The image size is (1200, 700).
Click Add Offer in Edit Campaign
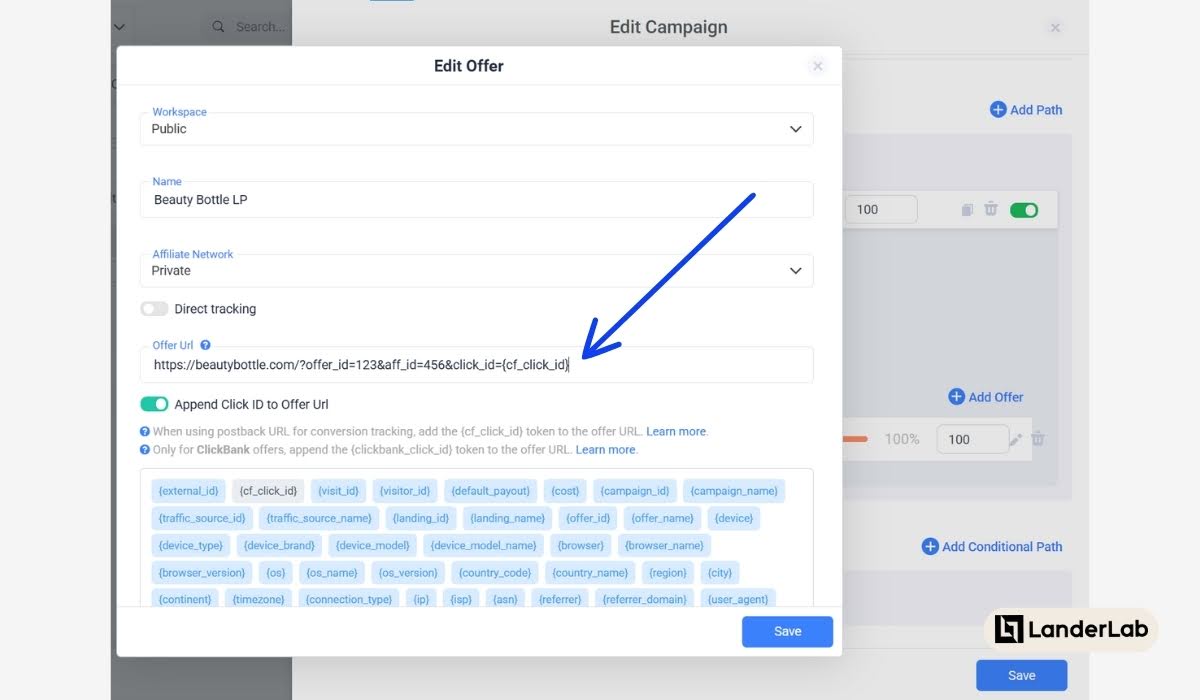pyautogui.click(x=985, y=397)
